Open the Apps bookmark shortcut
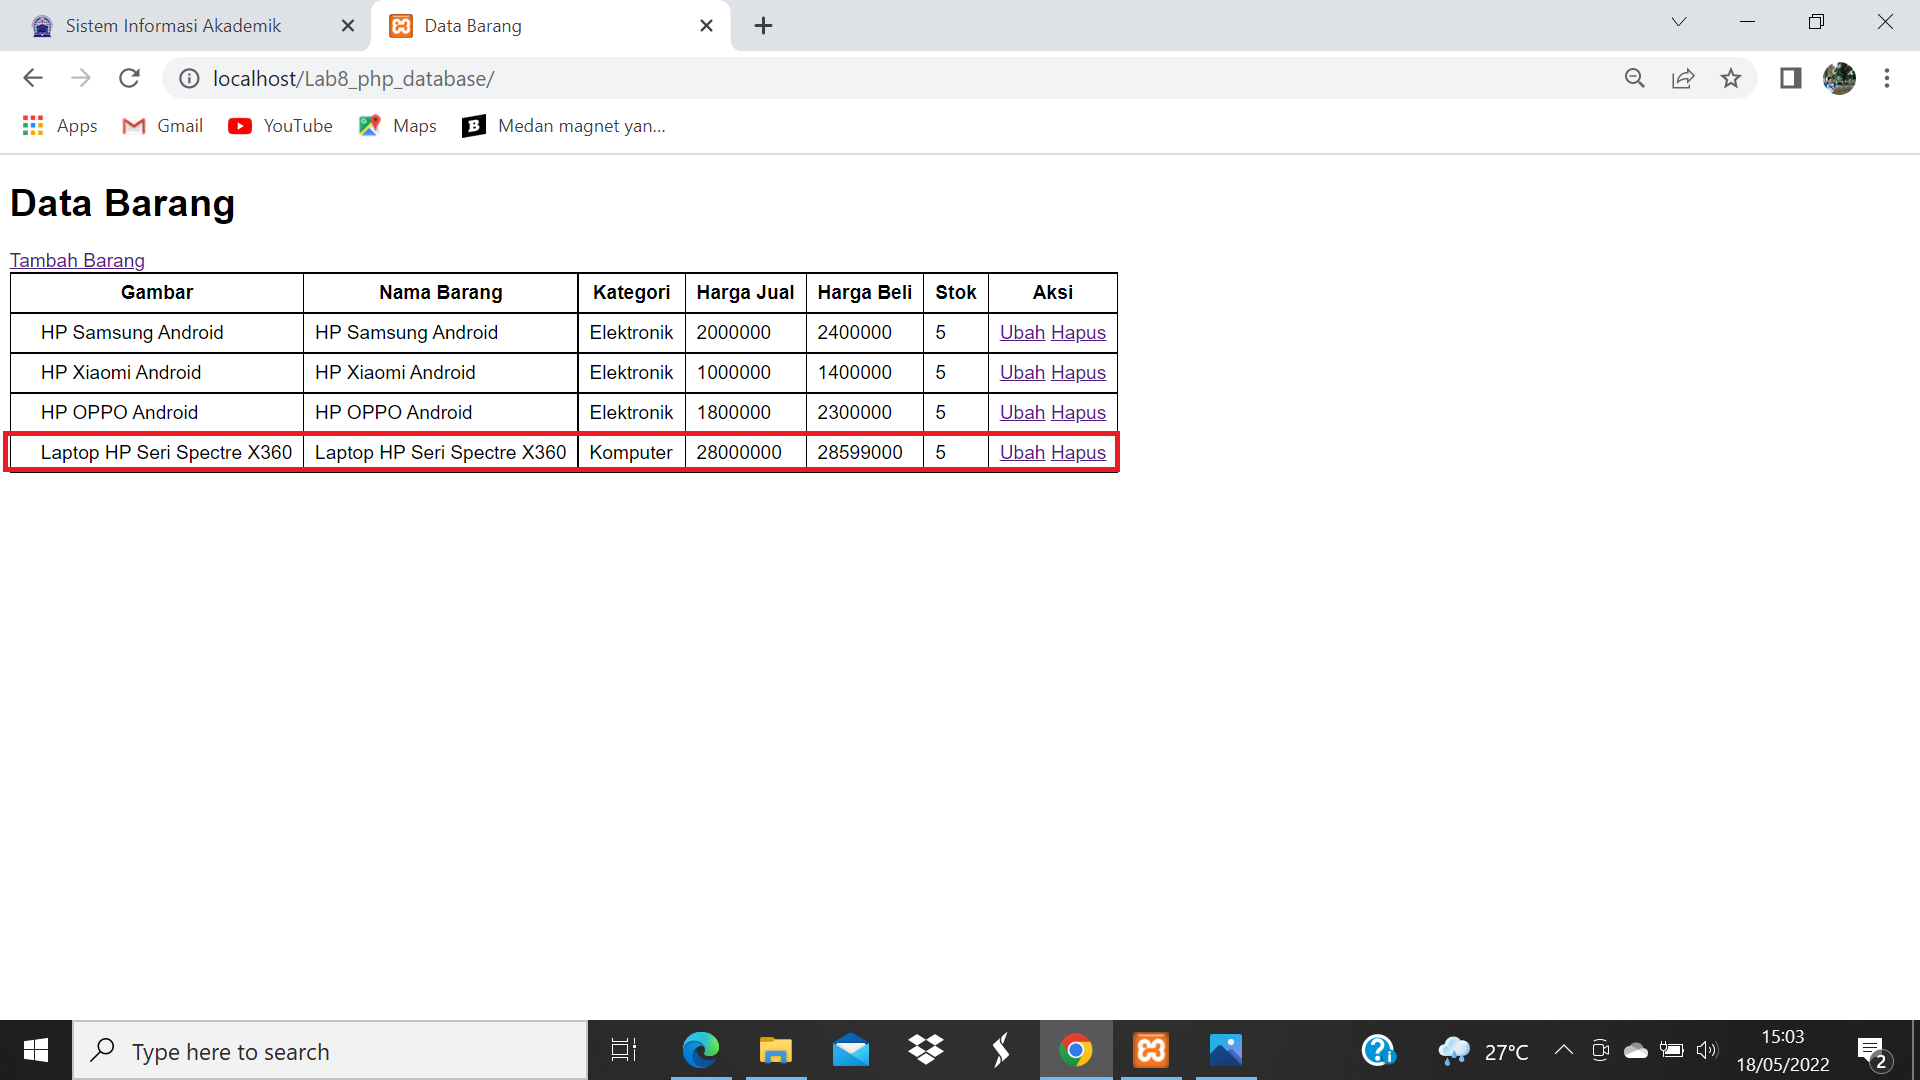 click(60, 126)
